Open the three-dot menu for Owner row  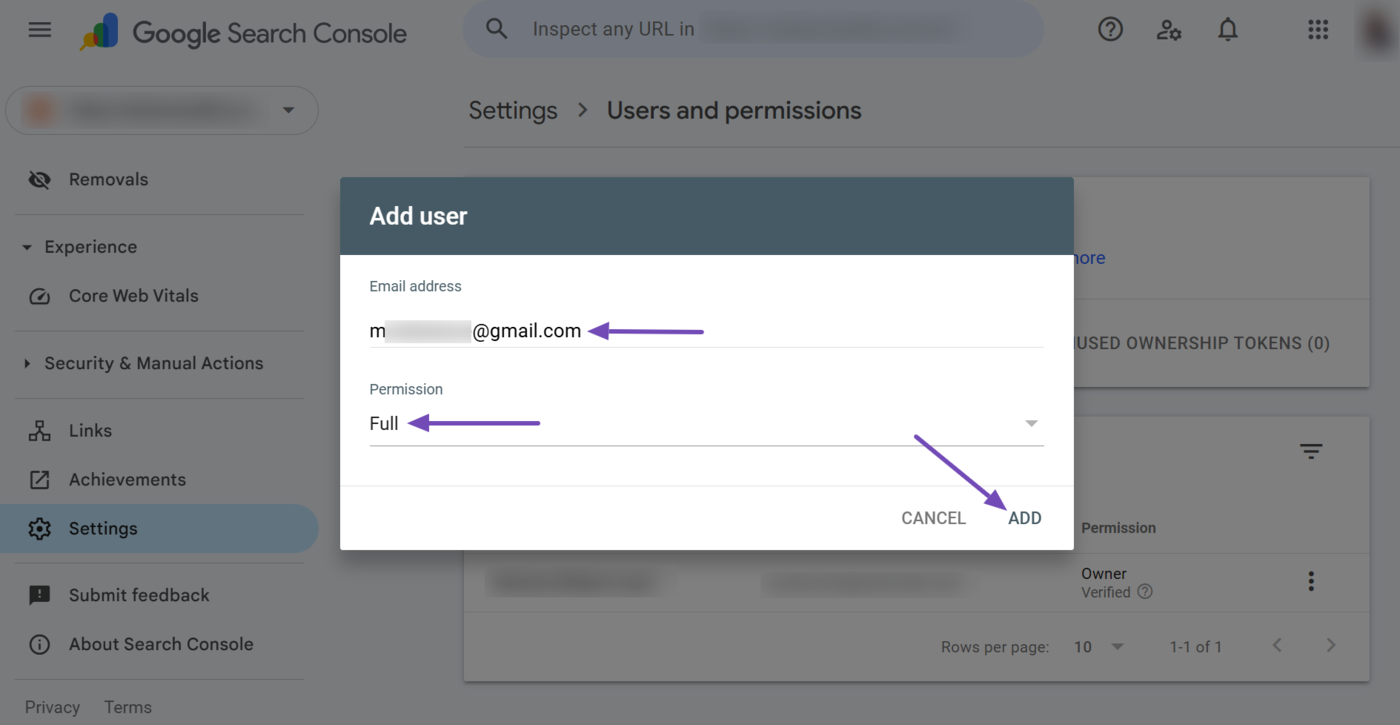1311,582
